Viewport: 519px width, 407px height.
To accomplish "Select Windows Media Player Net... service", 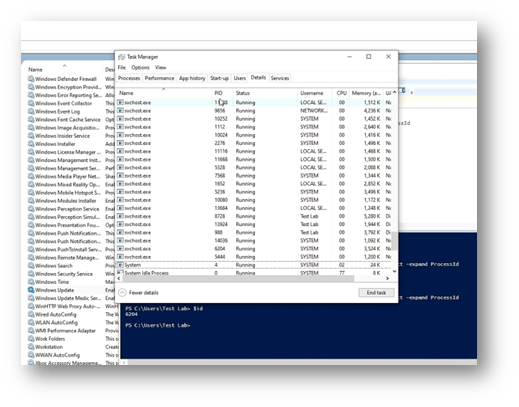I will pos(68,176).
